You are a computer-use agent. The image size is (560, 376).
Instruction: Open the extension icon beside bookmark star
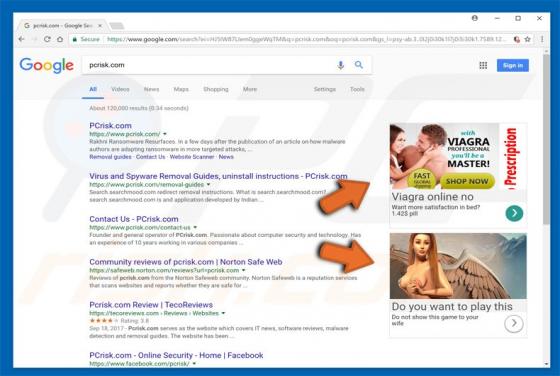pyautogui.click(x=516, y=39)
